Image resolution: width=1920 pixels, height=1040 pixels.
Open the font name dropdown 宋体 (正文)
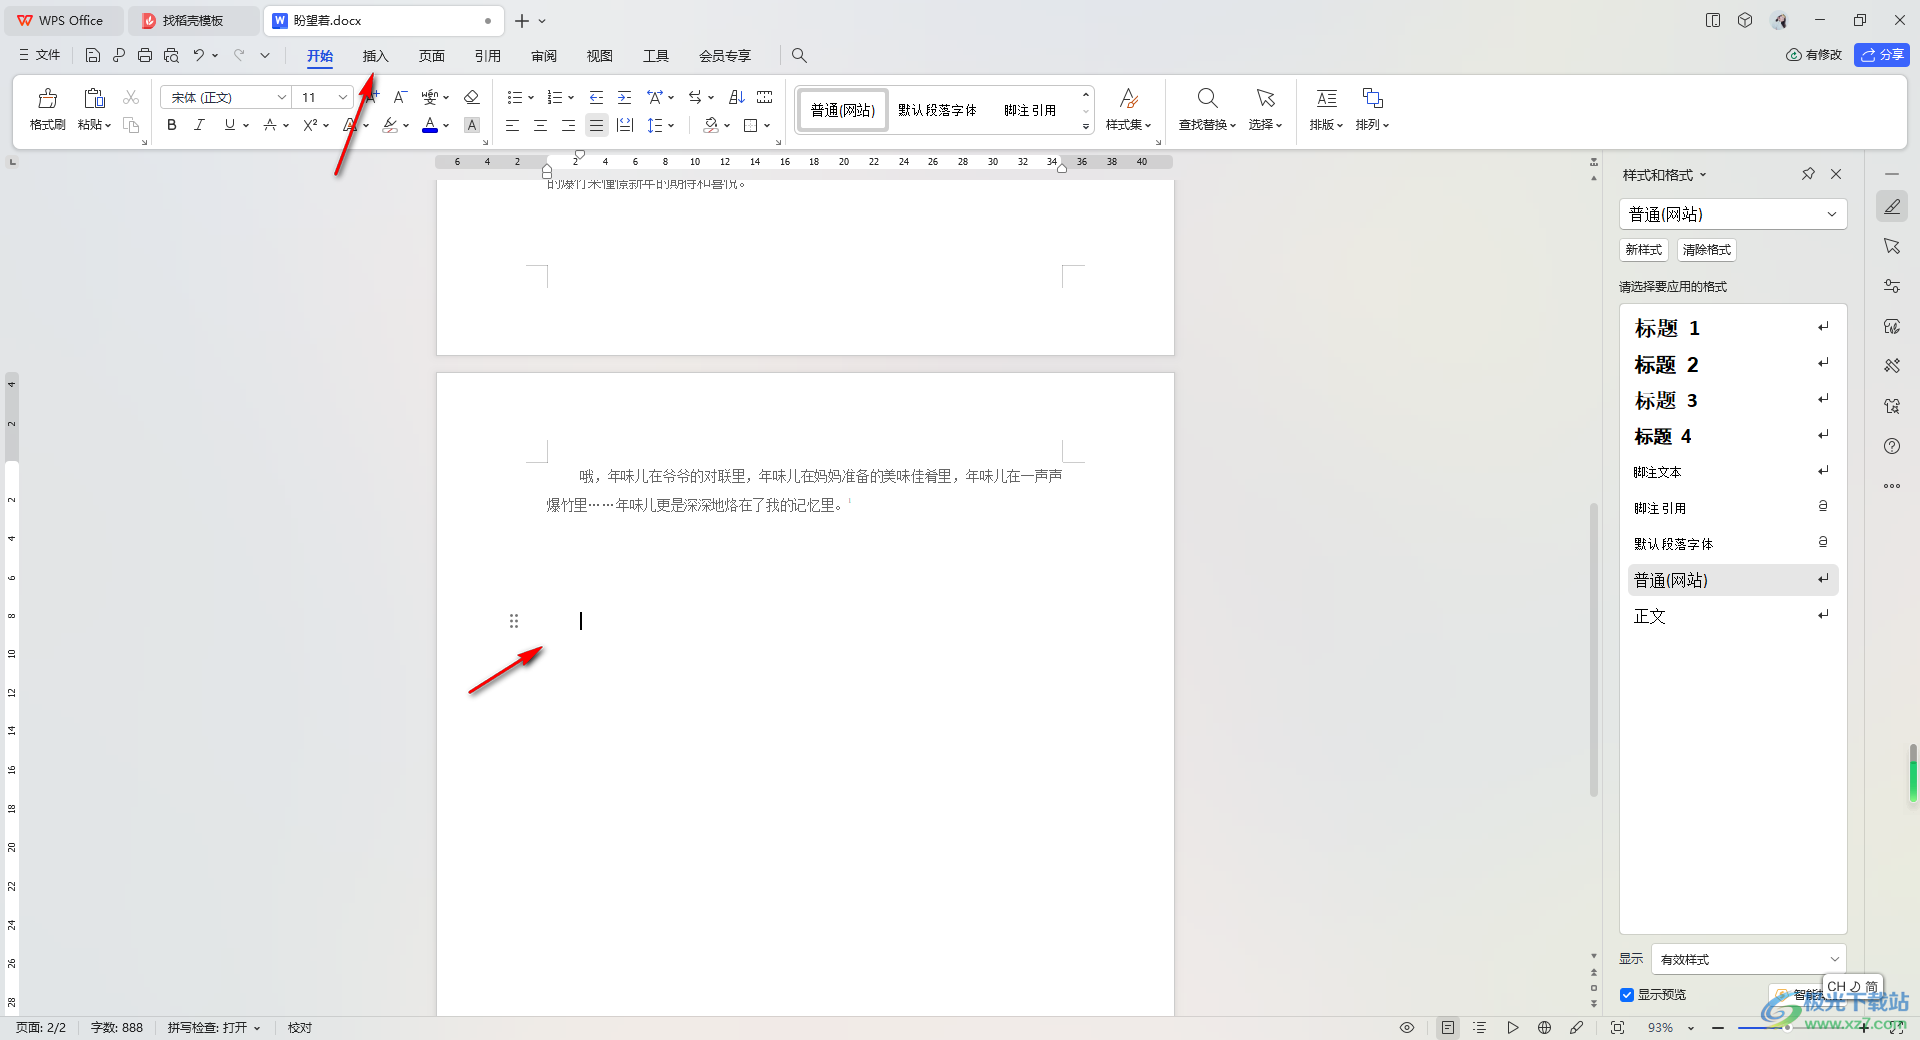click(x=282, y=97)
